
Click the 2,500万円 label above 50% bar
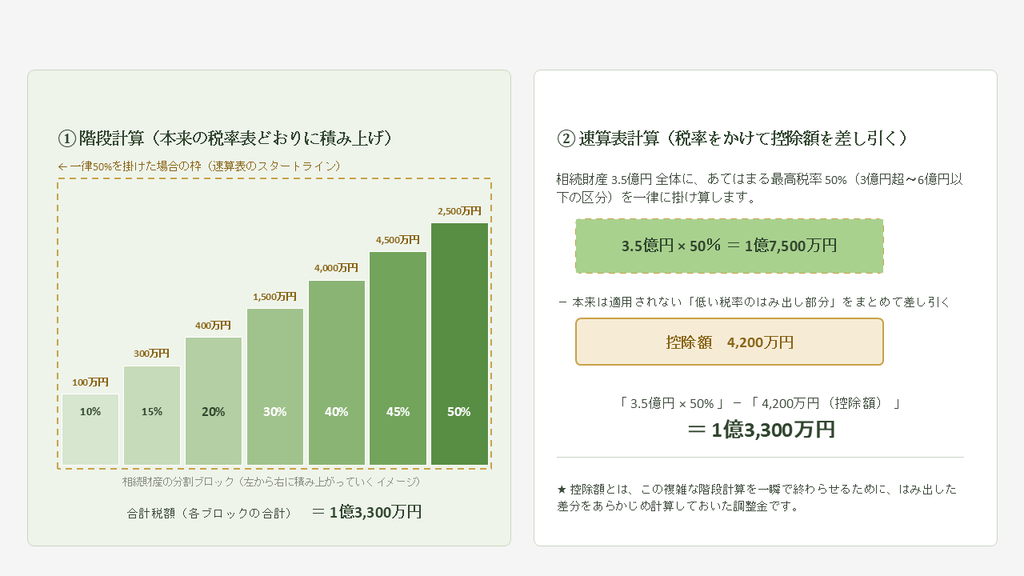(459, 211)
